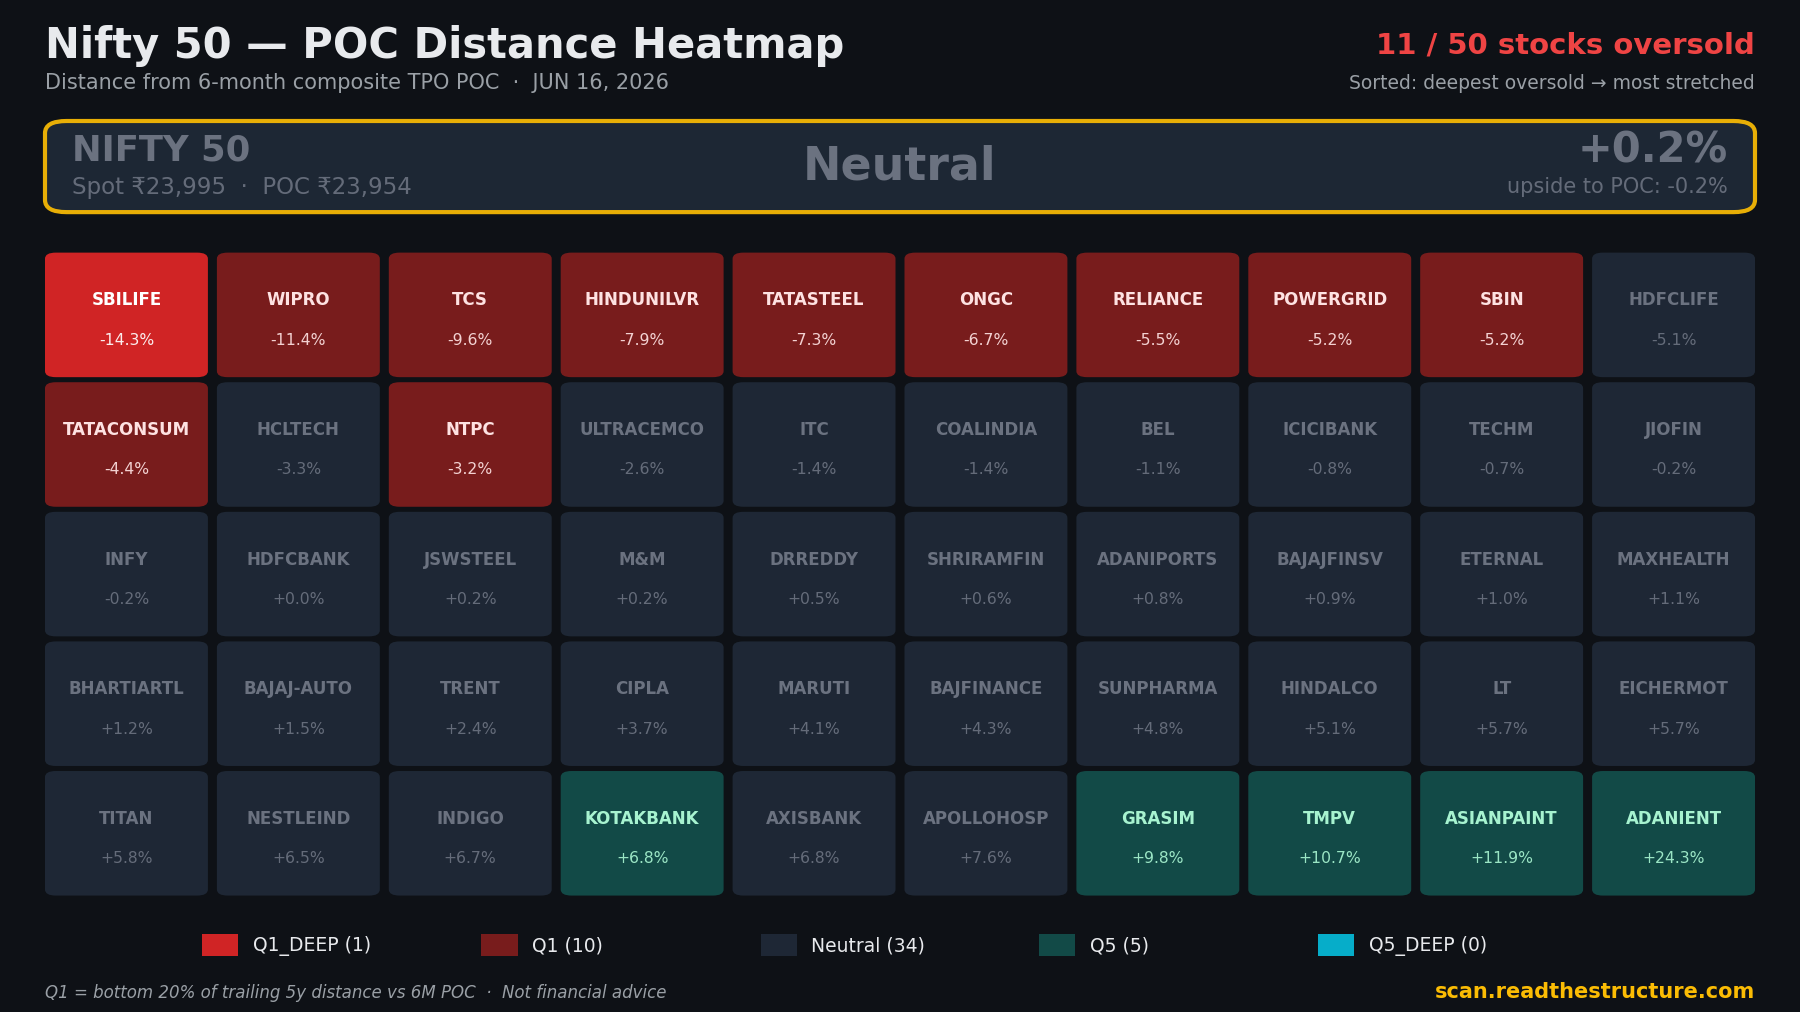
Task: Open the GRASIM +9.8% tile
Action: pyautogui.click(x=1158, y=833)
